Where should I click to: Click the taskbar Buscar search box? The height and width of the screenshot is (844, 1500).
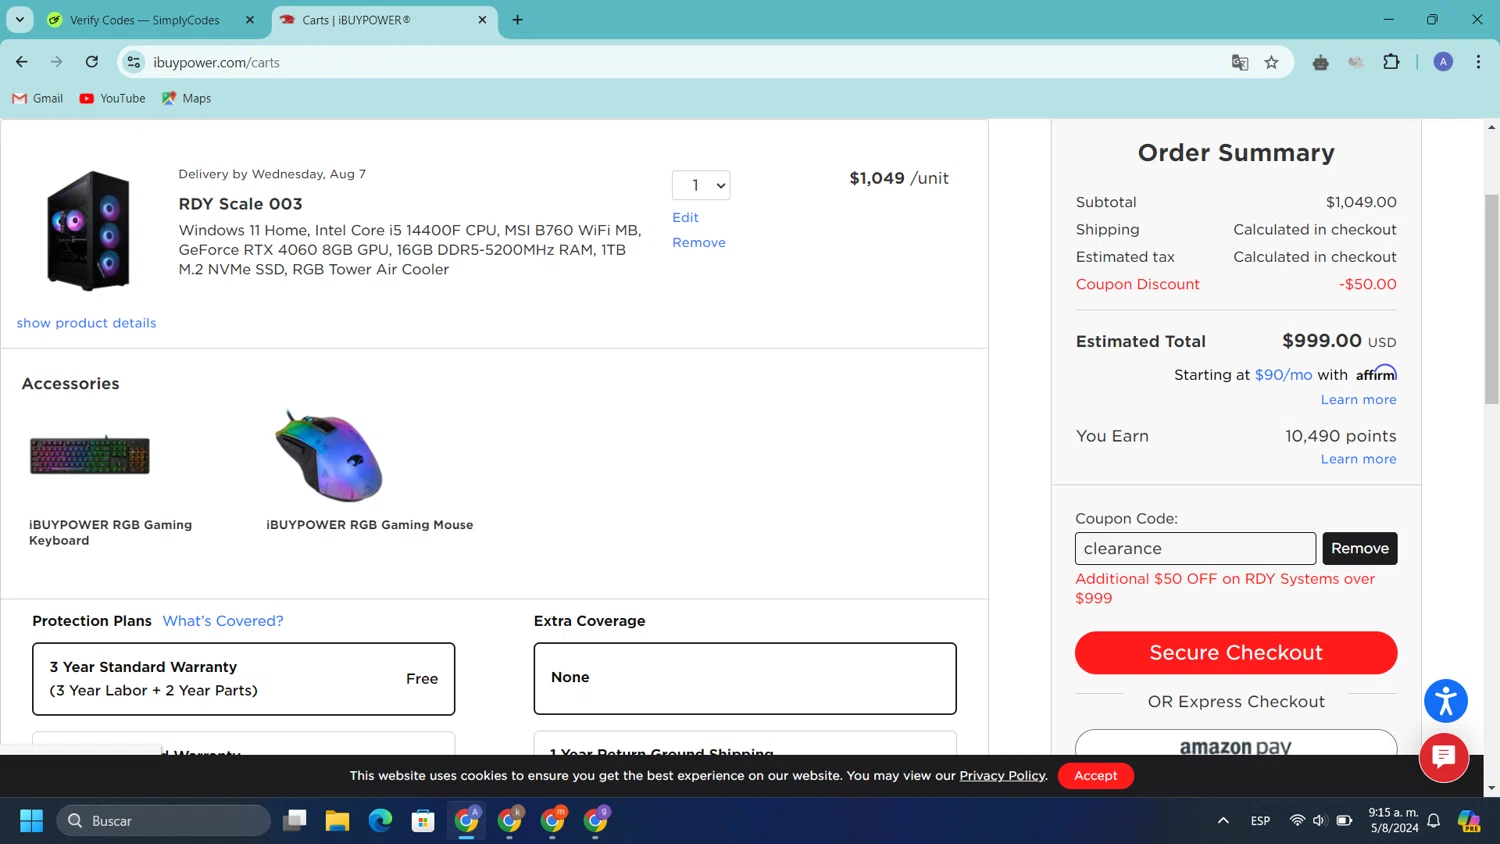[x=163, y=821]
